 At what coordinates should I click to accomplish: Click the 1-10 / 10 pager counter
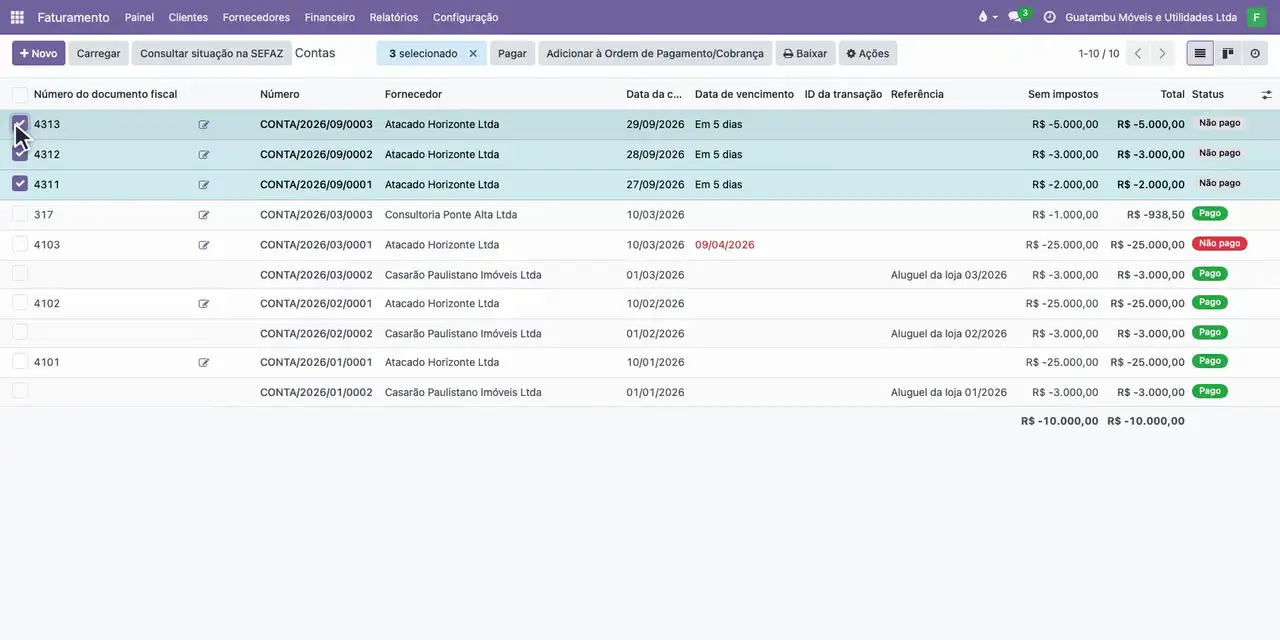[x=1099, y=53]
